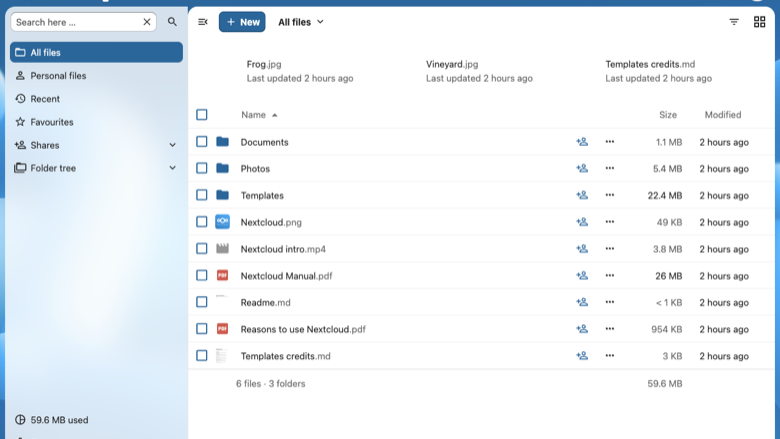Check the Nextcloud intro.mp4 checkbox
The height and width of the screenshot is (439, 780).
[201, 249]
